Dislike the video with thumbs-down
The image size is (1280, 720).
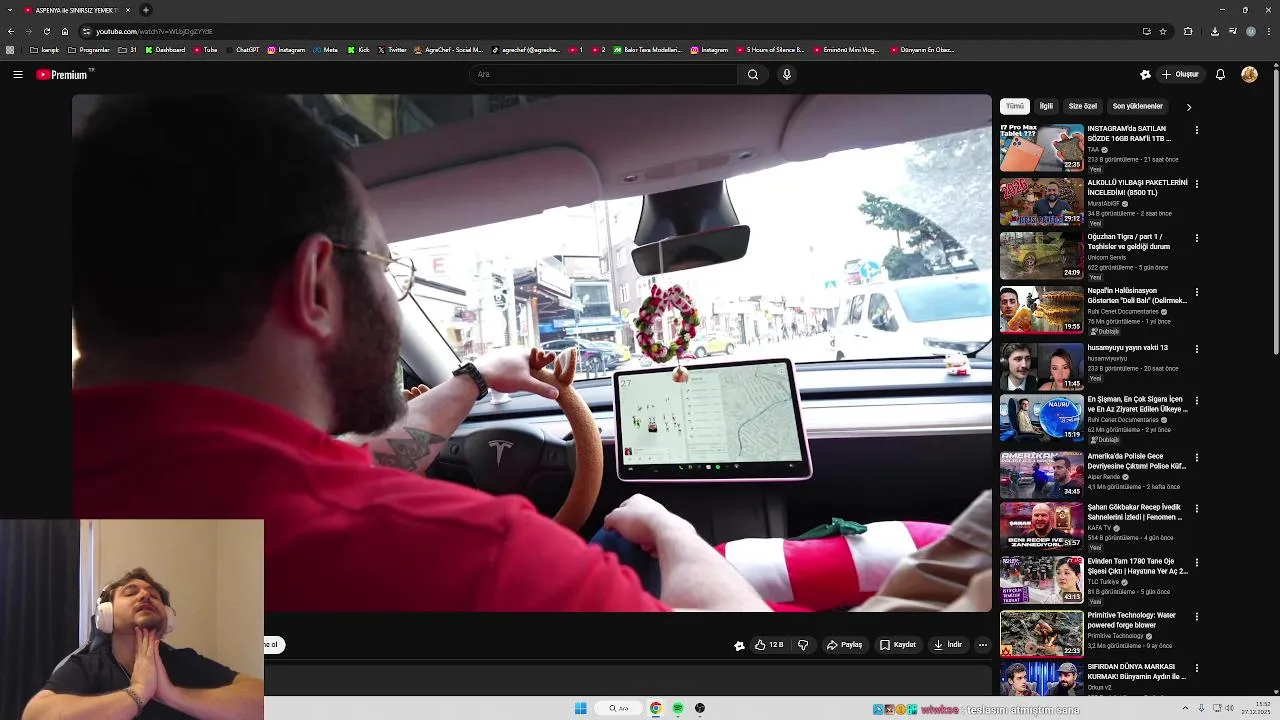click(802, 645)
